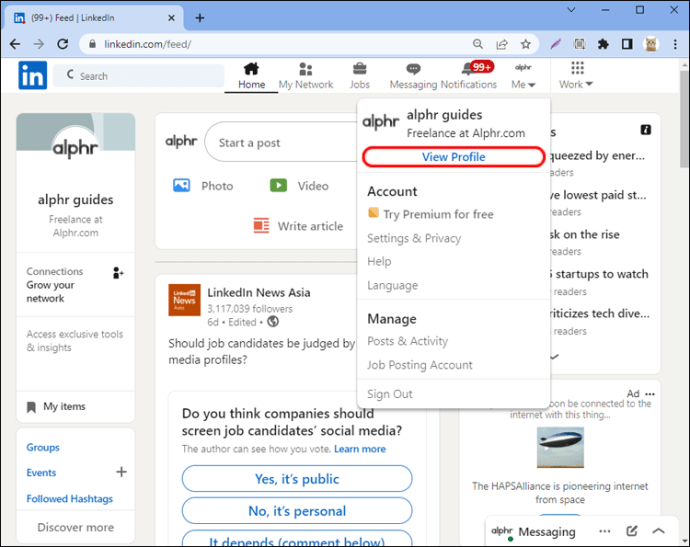Viewport: 690px width, 547px height.
Task: Click the startups to watch news headline
Action: (599, 274)
